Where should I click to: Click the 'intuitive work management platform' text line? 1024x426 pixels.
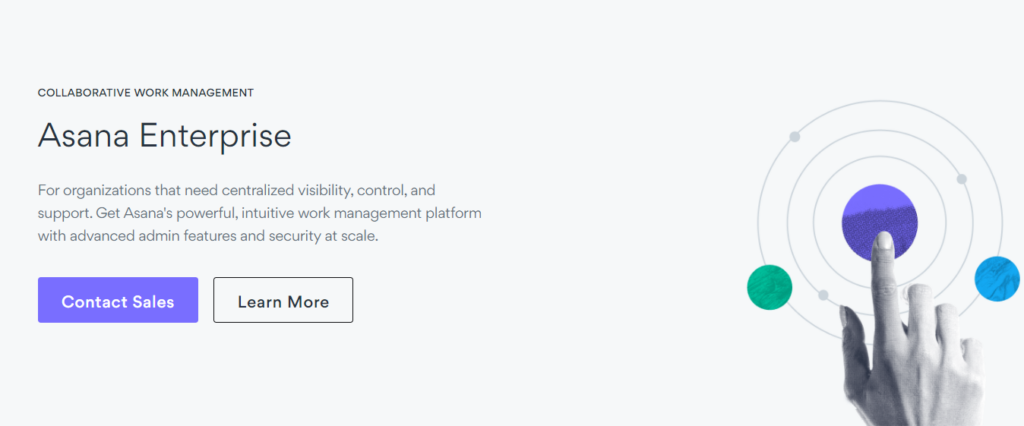(260, 214)
